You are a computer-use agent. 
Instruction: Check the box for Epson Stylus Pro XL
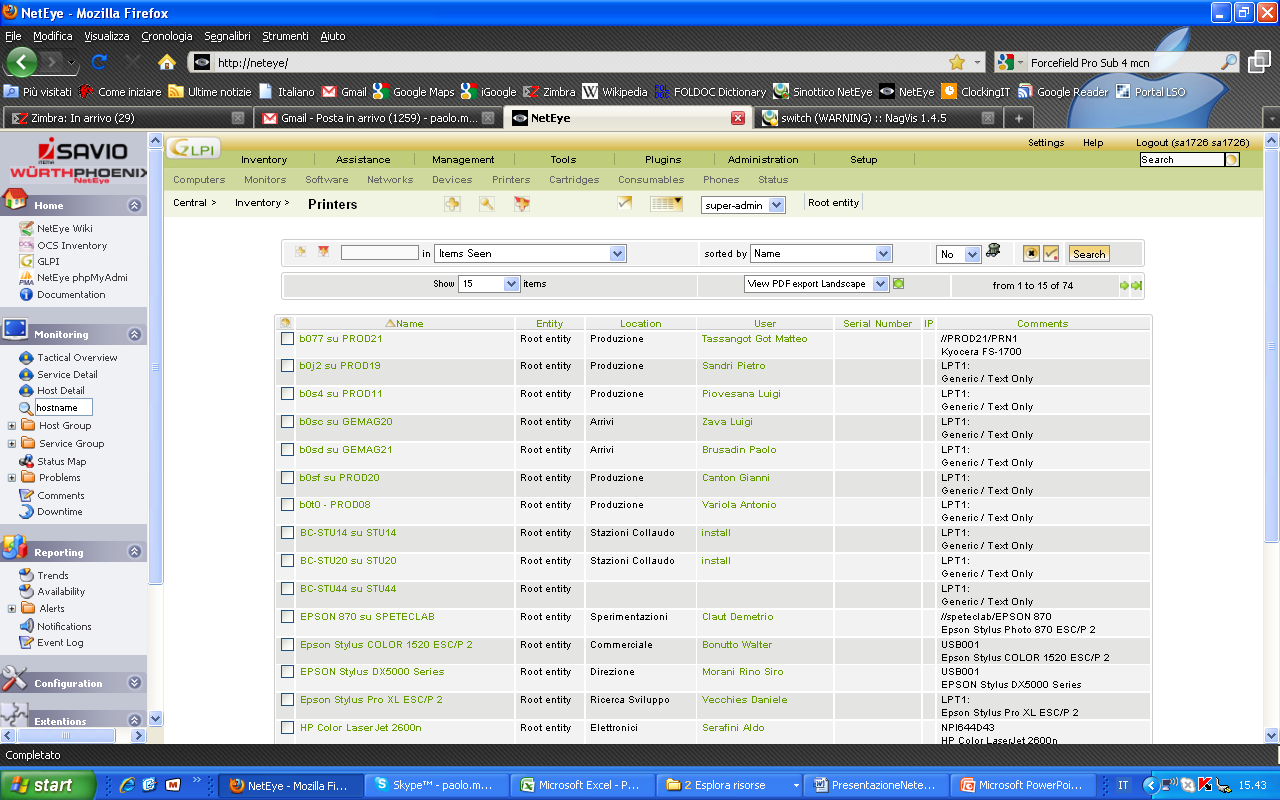tap(288, 700)
